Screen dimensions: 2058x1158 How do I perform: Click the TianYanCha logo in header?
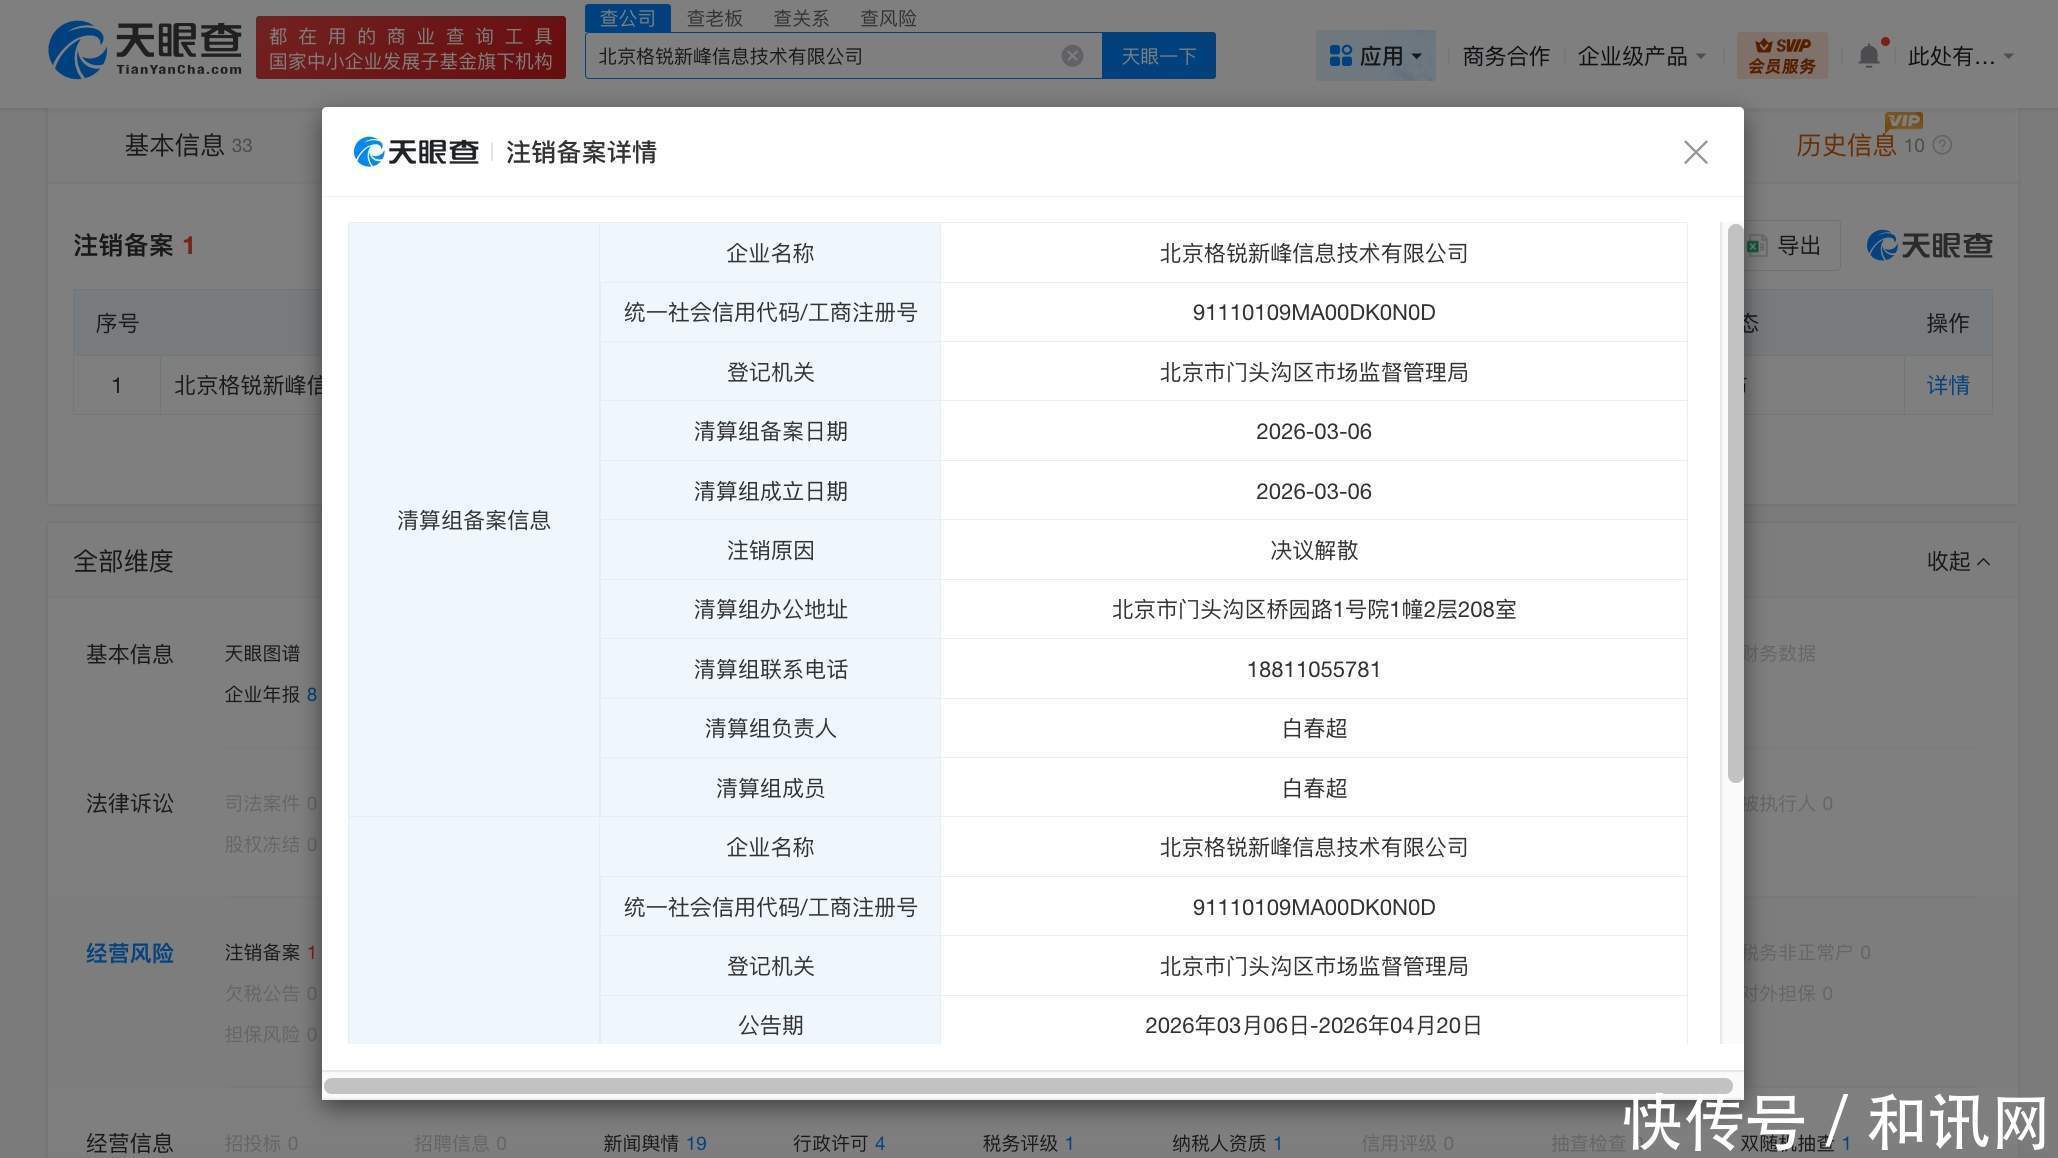[145, 48]
